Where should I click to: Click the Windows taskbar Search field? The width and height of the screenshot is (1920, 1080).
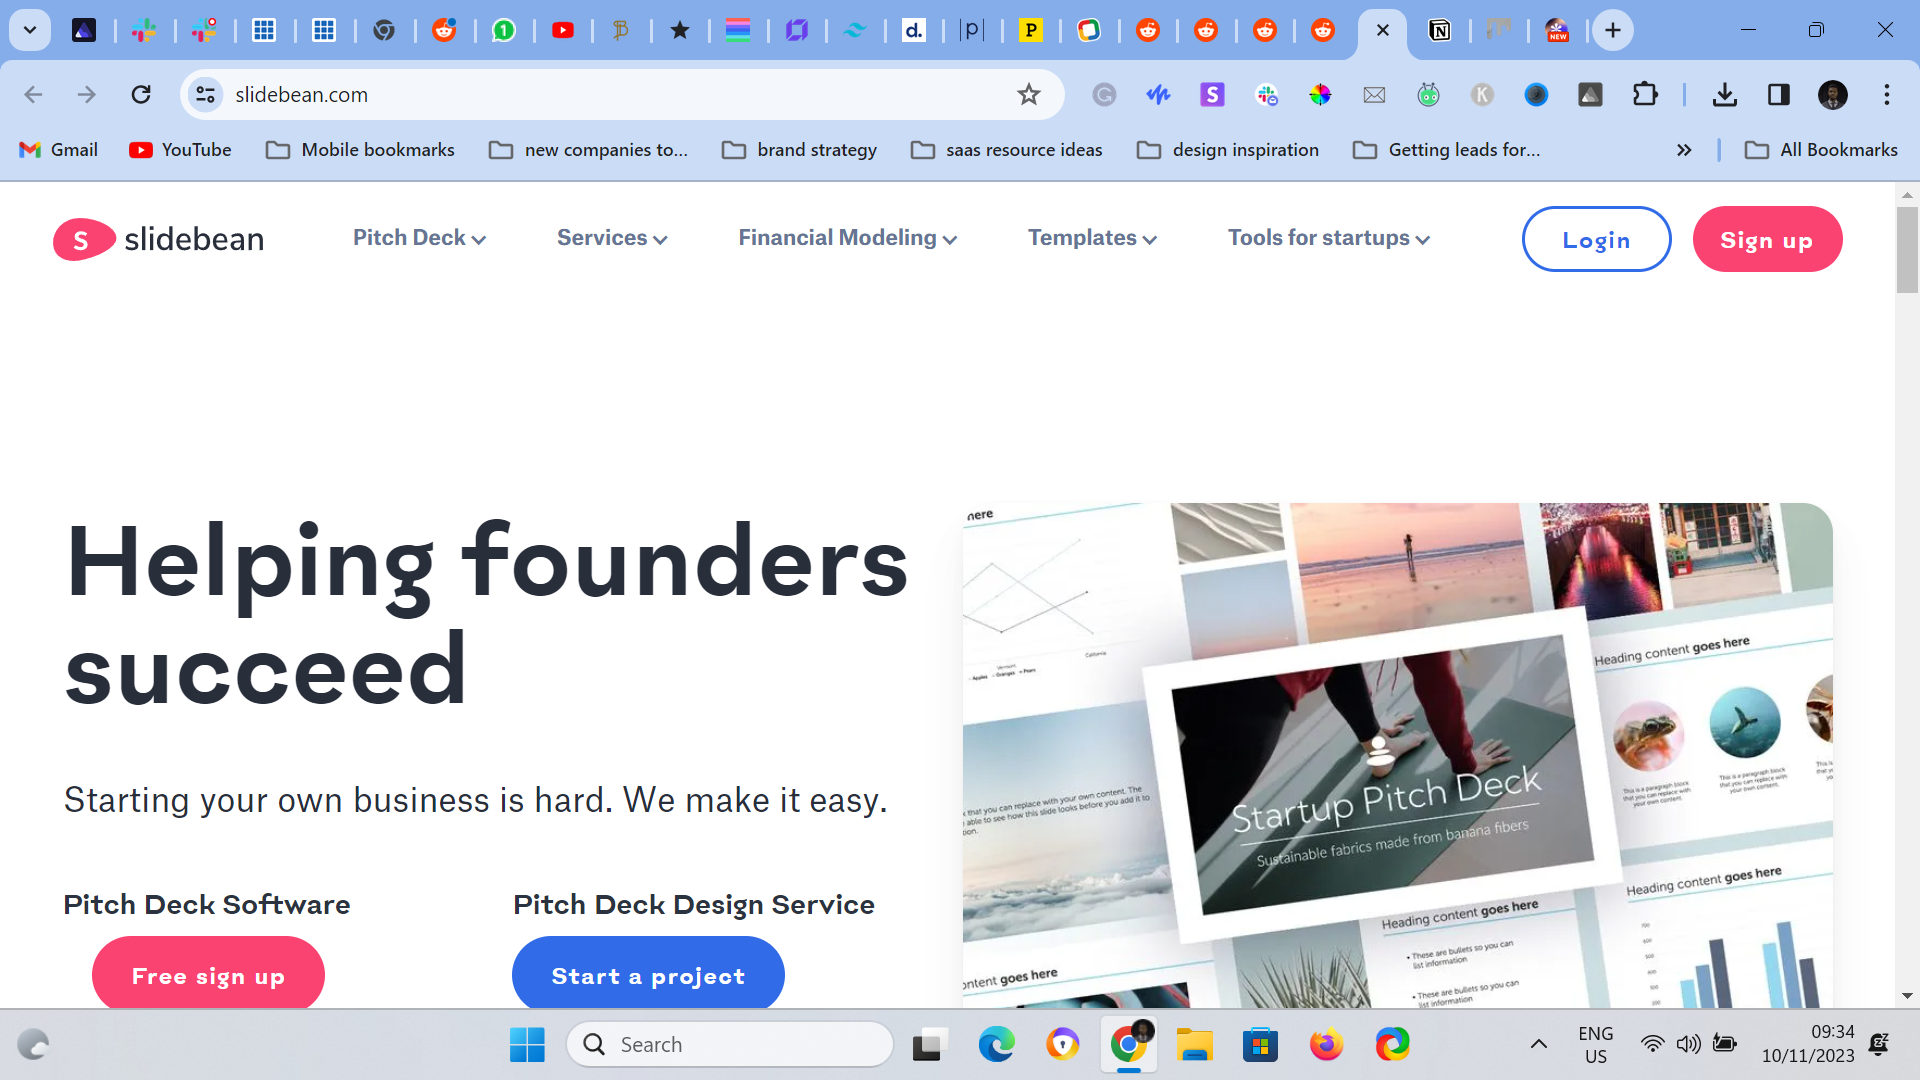click(x=730, y=1045)
